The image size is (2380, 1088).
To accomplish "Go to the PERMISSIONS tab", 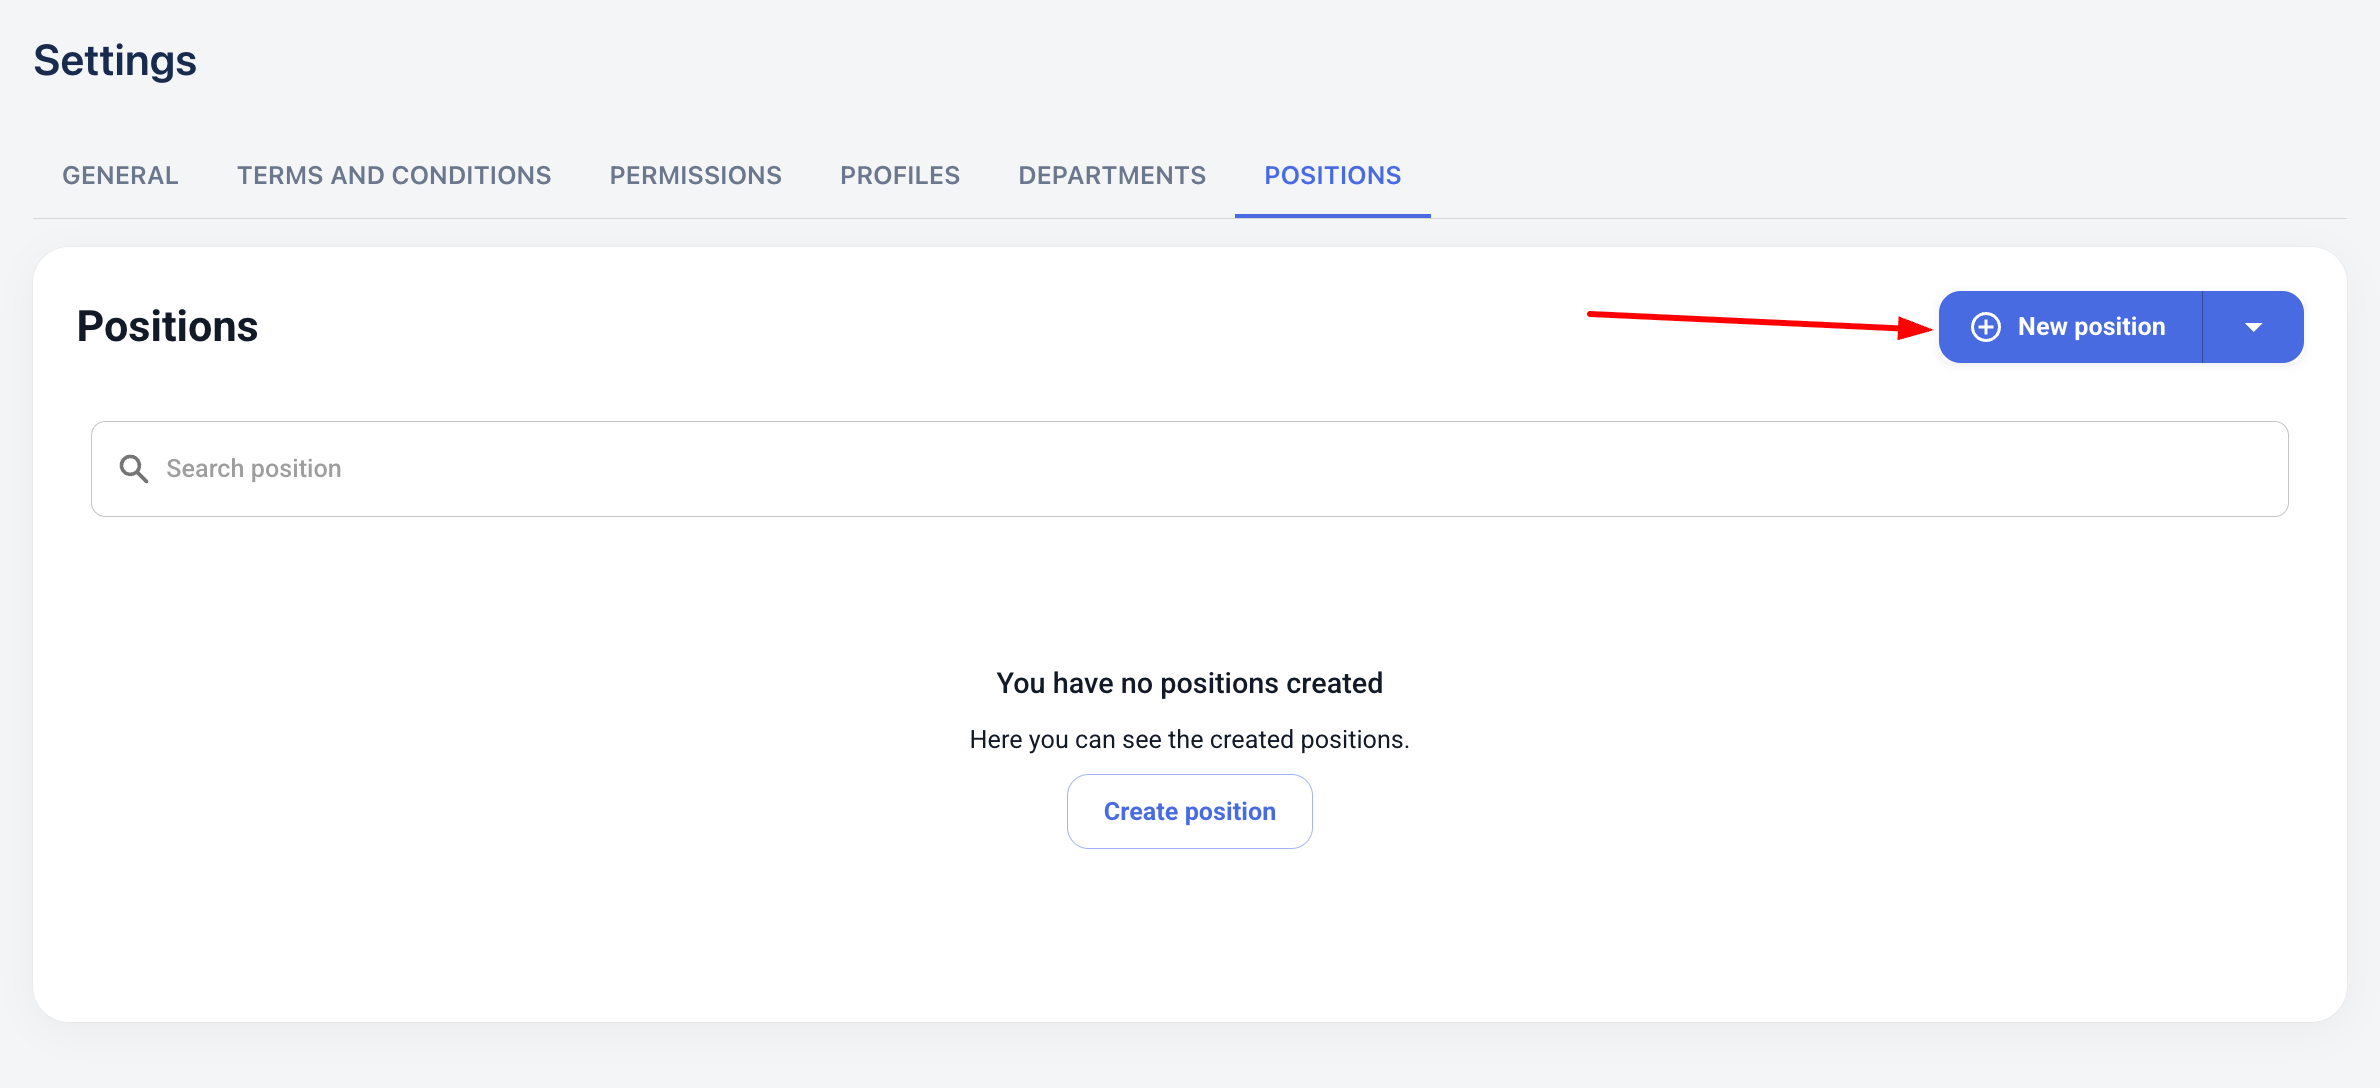I will 695,175.
